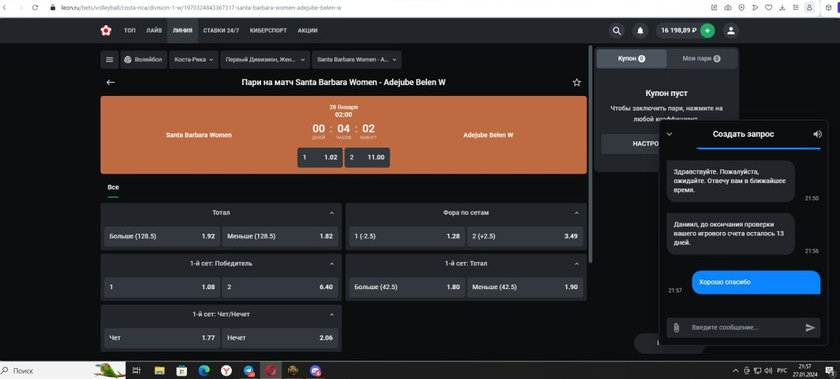Collapse Фора по сетам section
This screenshot has height=379, width=840.
pos(576,213)
